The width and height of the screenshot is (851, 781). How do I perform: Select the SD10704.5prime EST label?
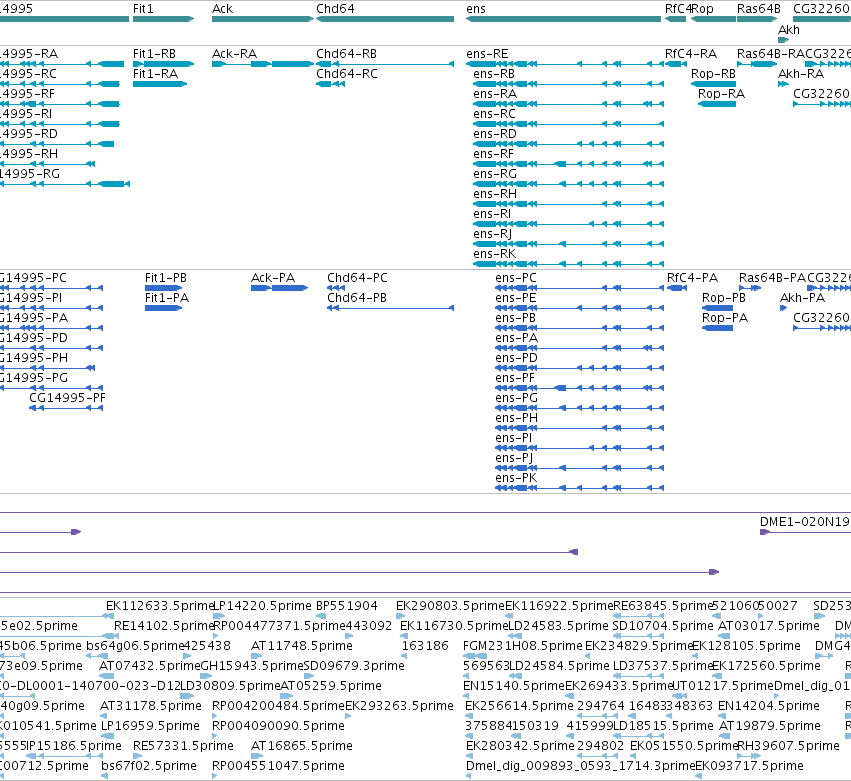tap(663, 626)
